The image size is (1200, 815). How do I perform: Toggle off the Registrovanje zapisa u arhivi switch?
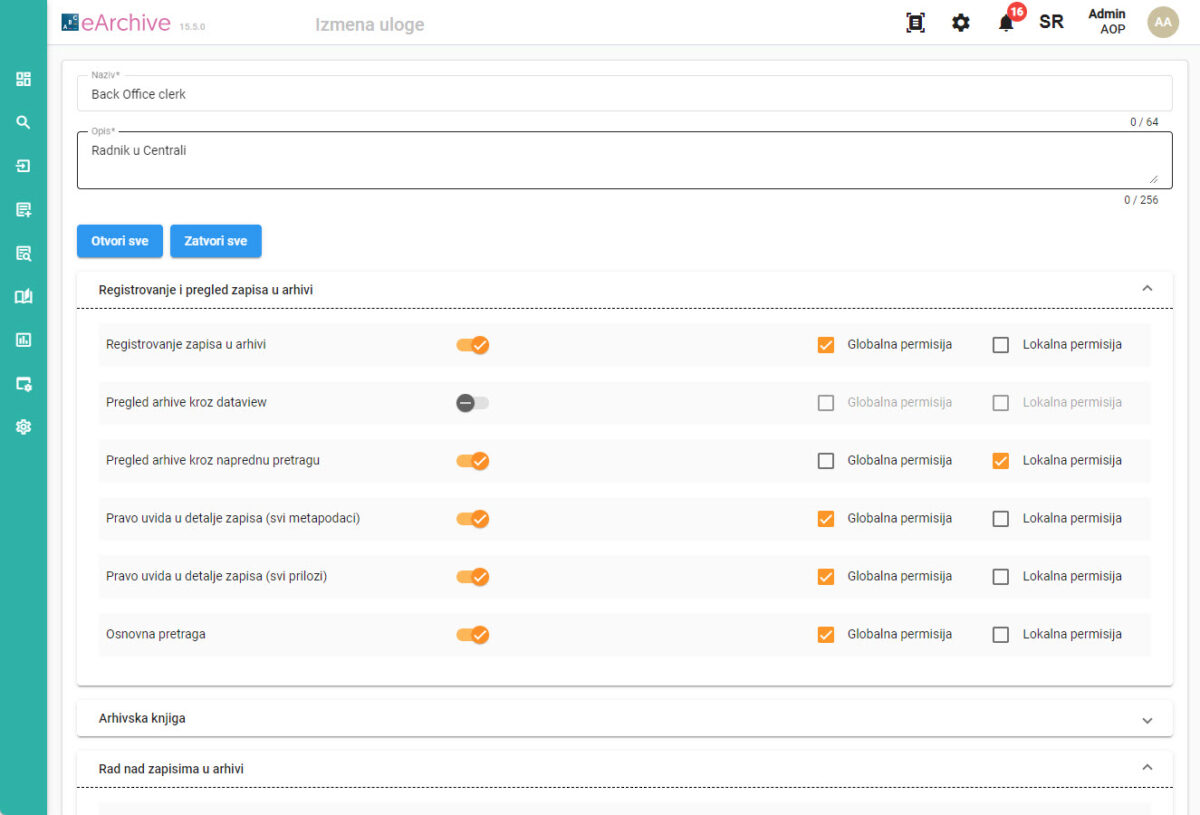[x=473, y=345]
